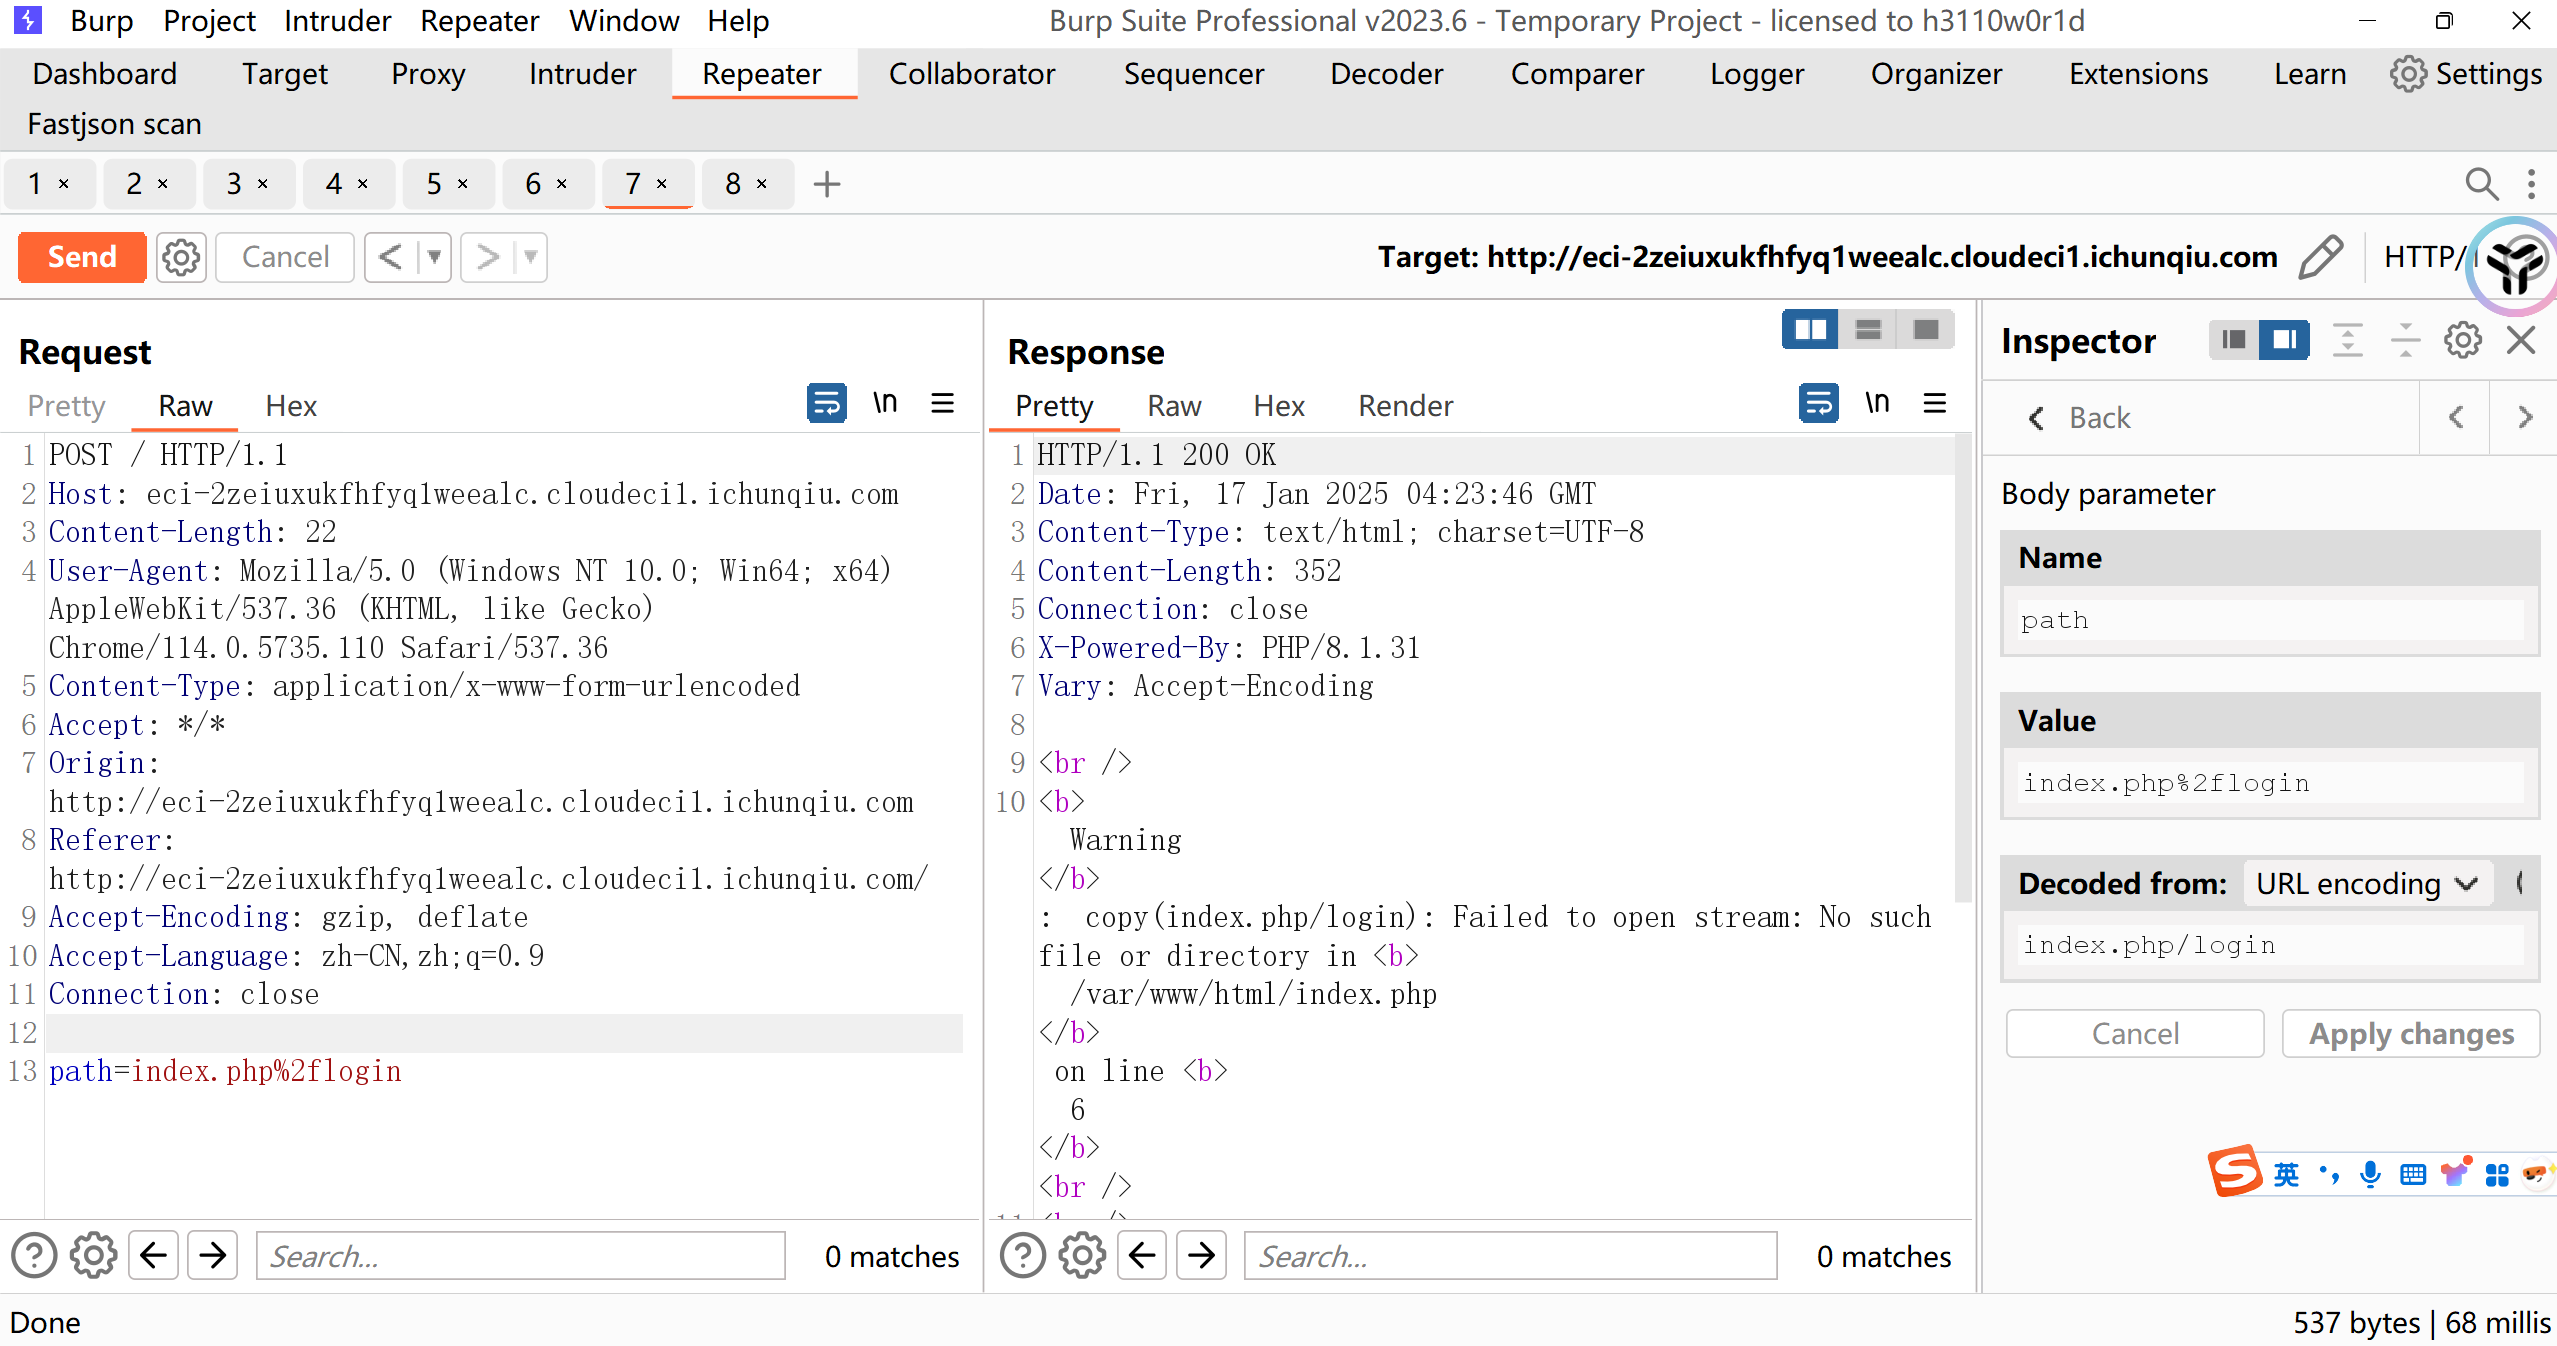
Task: Open Request editor hamburger menu
Action: click(x=942, y=403)
